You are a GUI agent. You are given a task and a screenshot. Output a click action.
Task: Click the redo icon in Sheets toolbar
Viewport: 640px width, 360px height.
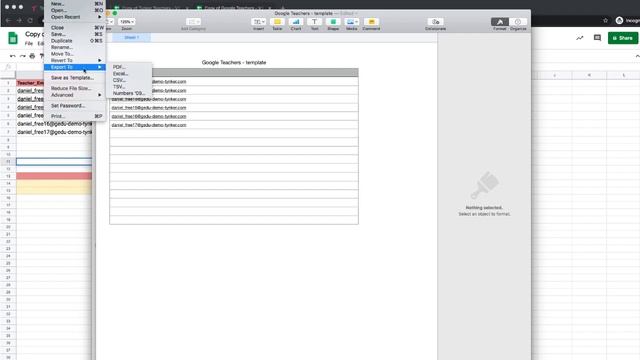(22, 56)
